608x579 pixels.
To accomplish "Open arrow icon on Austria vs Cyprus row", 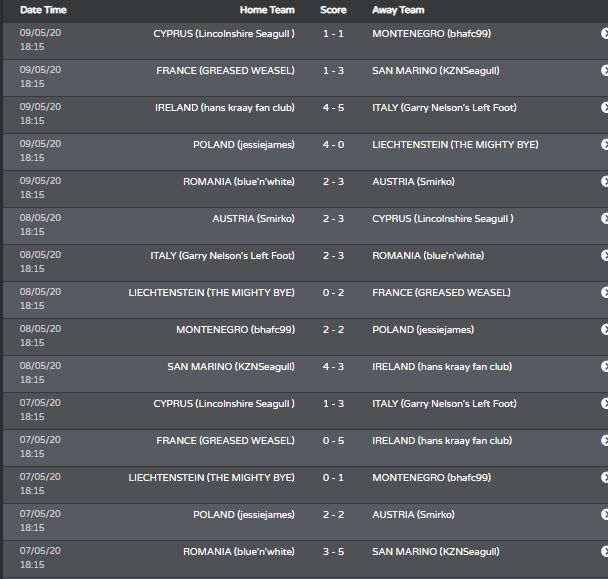I will (x=605, y=218).
